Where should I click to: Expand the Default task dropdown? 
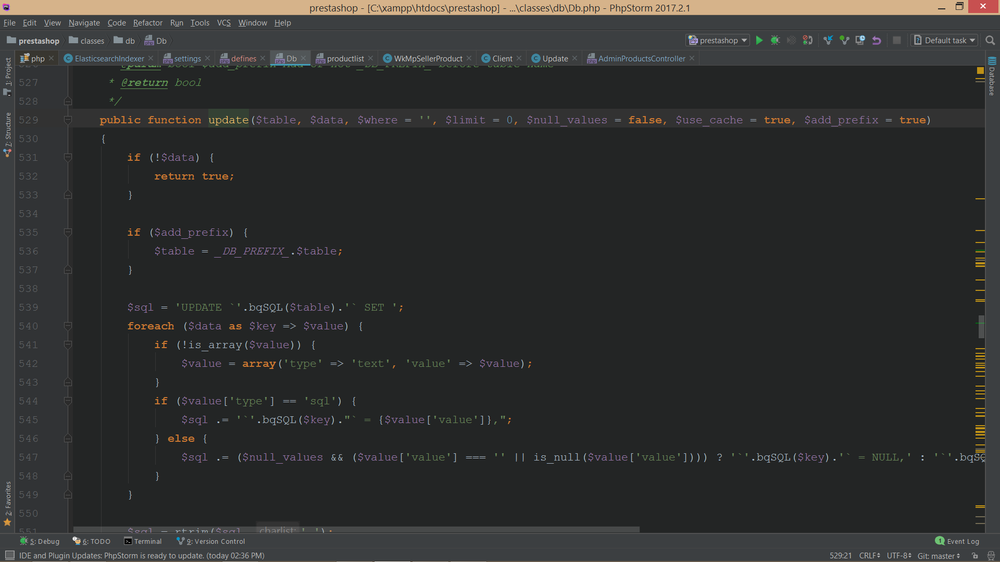943,41
